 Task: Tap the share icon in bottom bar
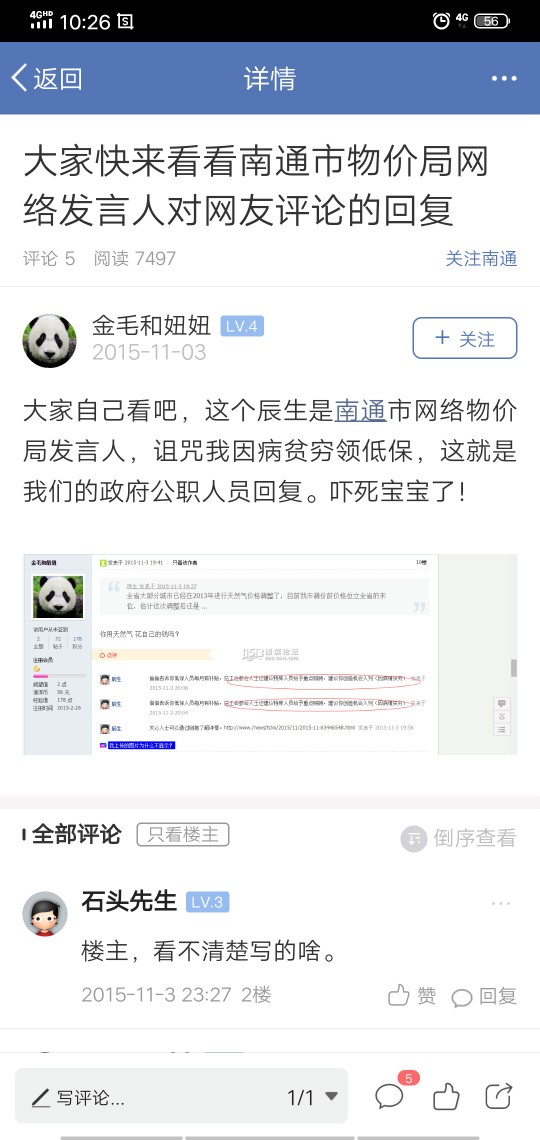point(499,1096)
